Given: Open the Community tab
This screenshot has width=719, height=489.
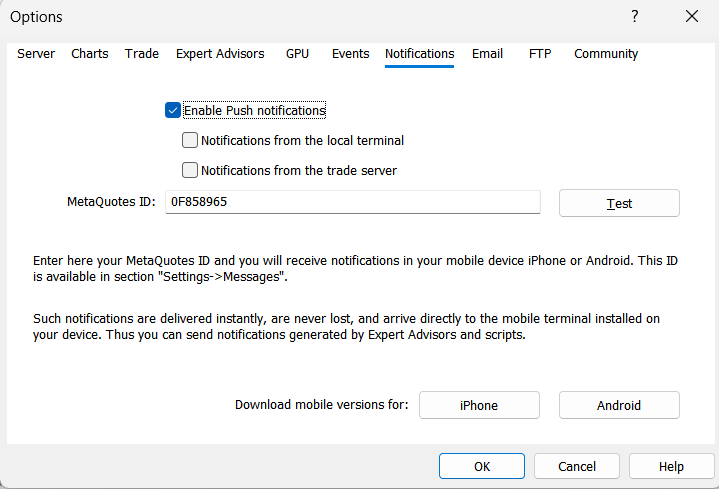Looking at the screenshot, I should point(606,54).
